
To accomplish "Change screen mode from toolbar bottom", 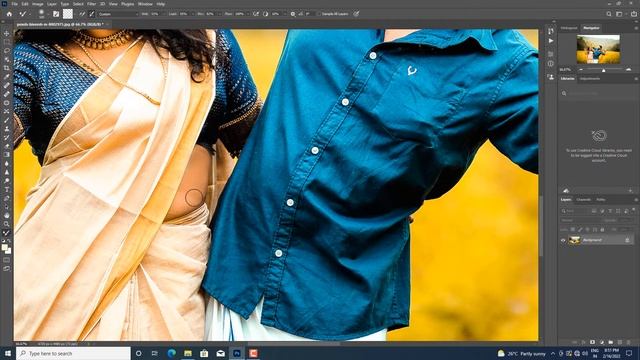I will click(7, 269).
